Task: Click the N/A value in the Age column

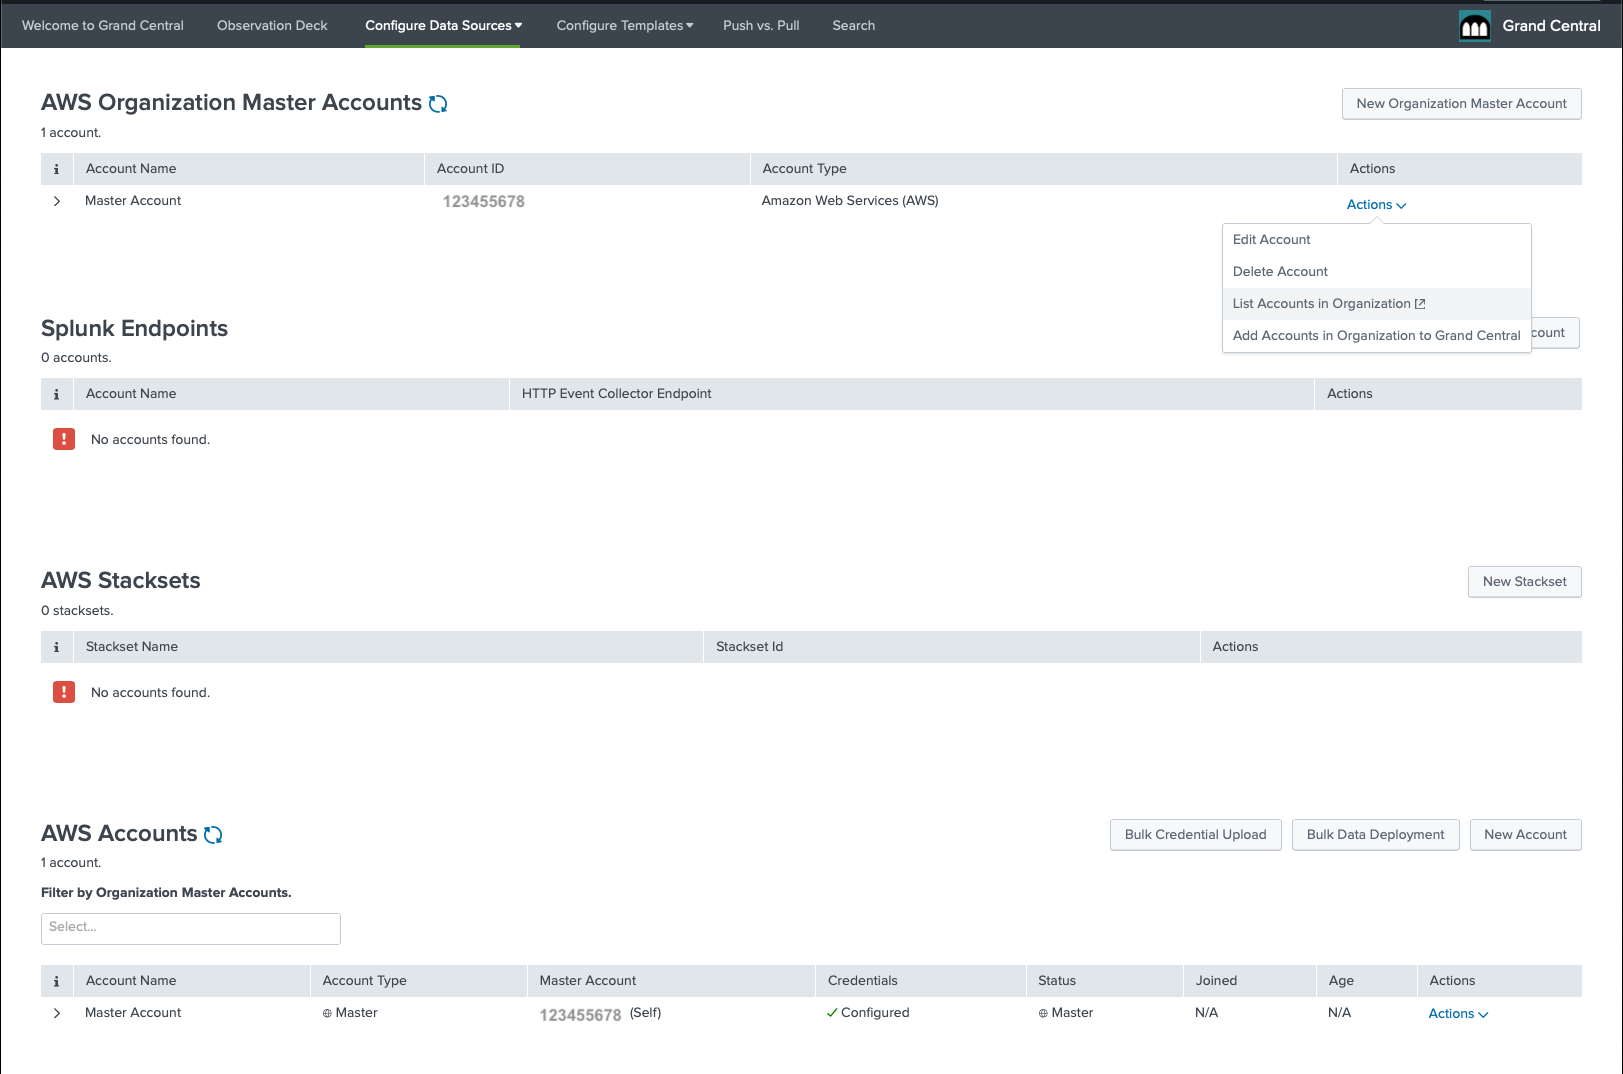Action: pyautogui.click(x=1339, y=1013)
